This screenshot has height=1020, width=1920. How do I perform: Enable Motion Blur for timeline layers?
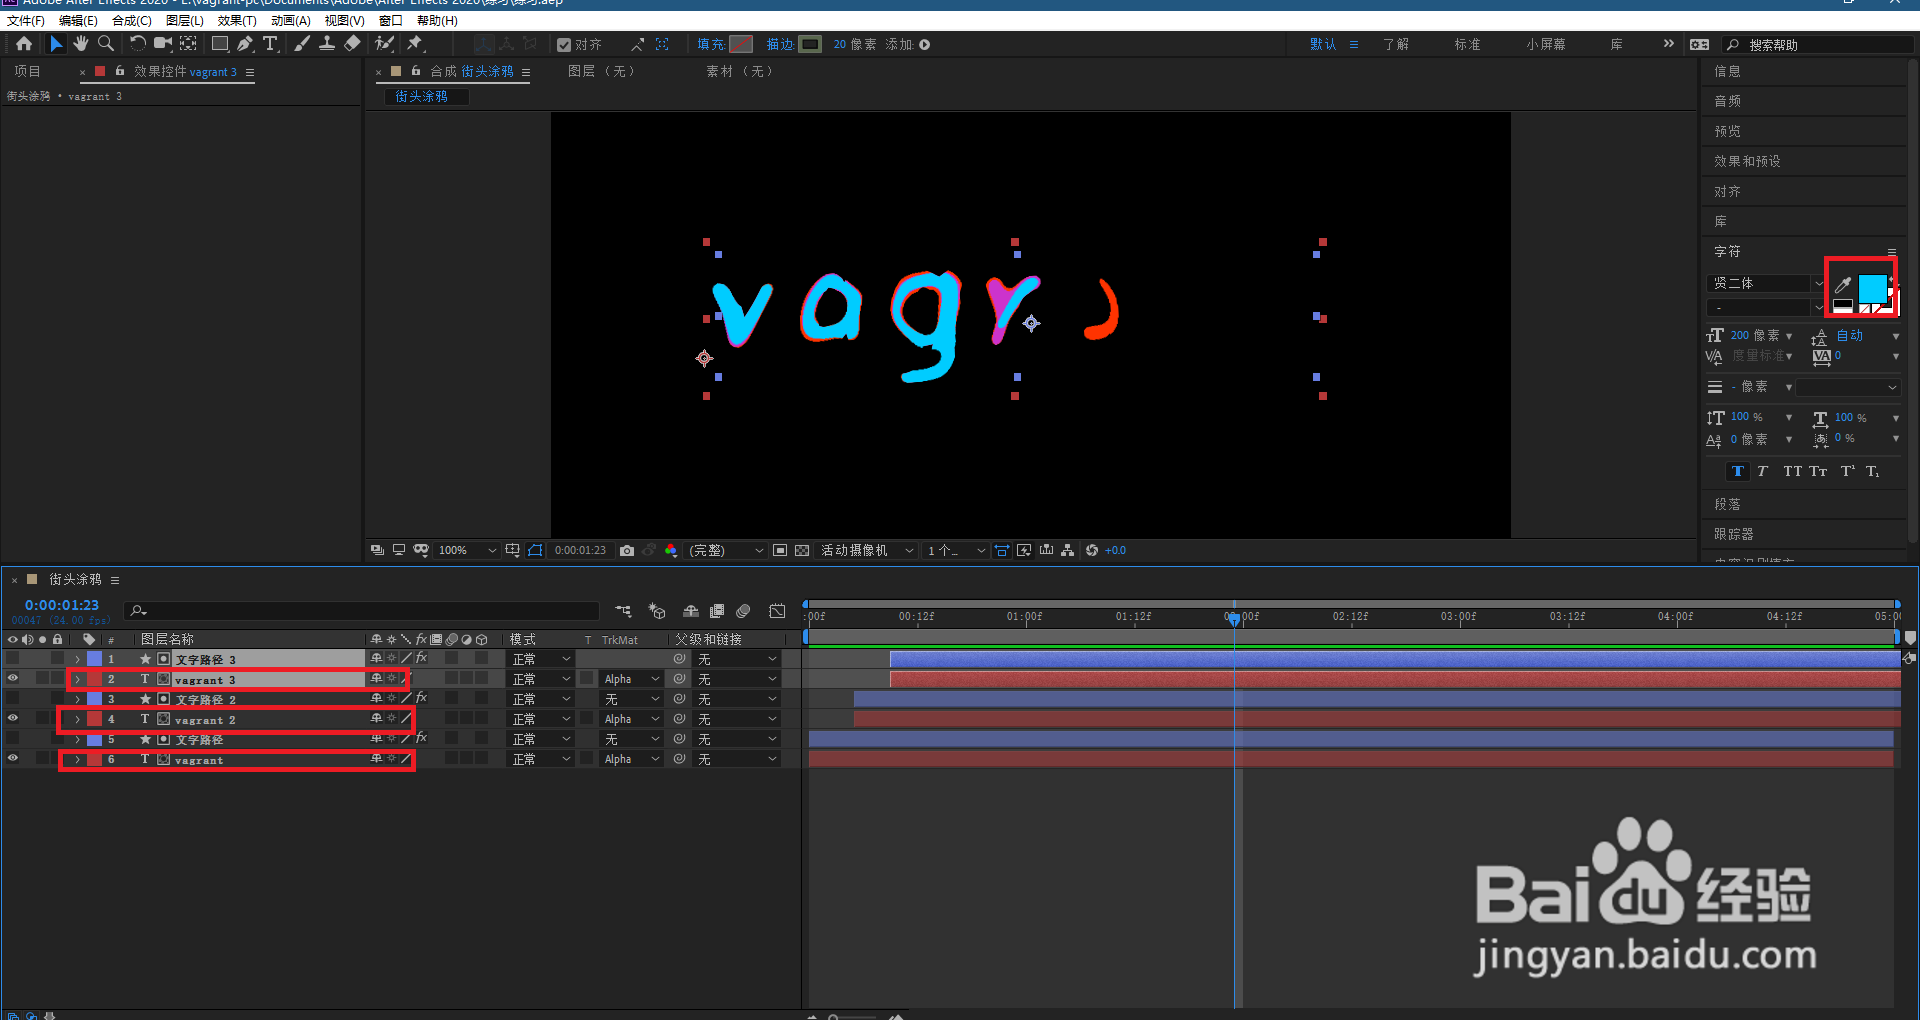pyautogui.click(x=743, y=611)
